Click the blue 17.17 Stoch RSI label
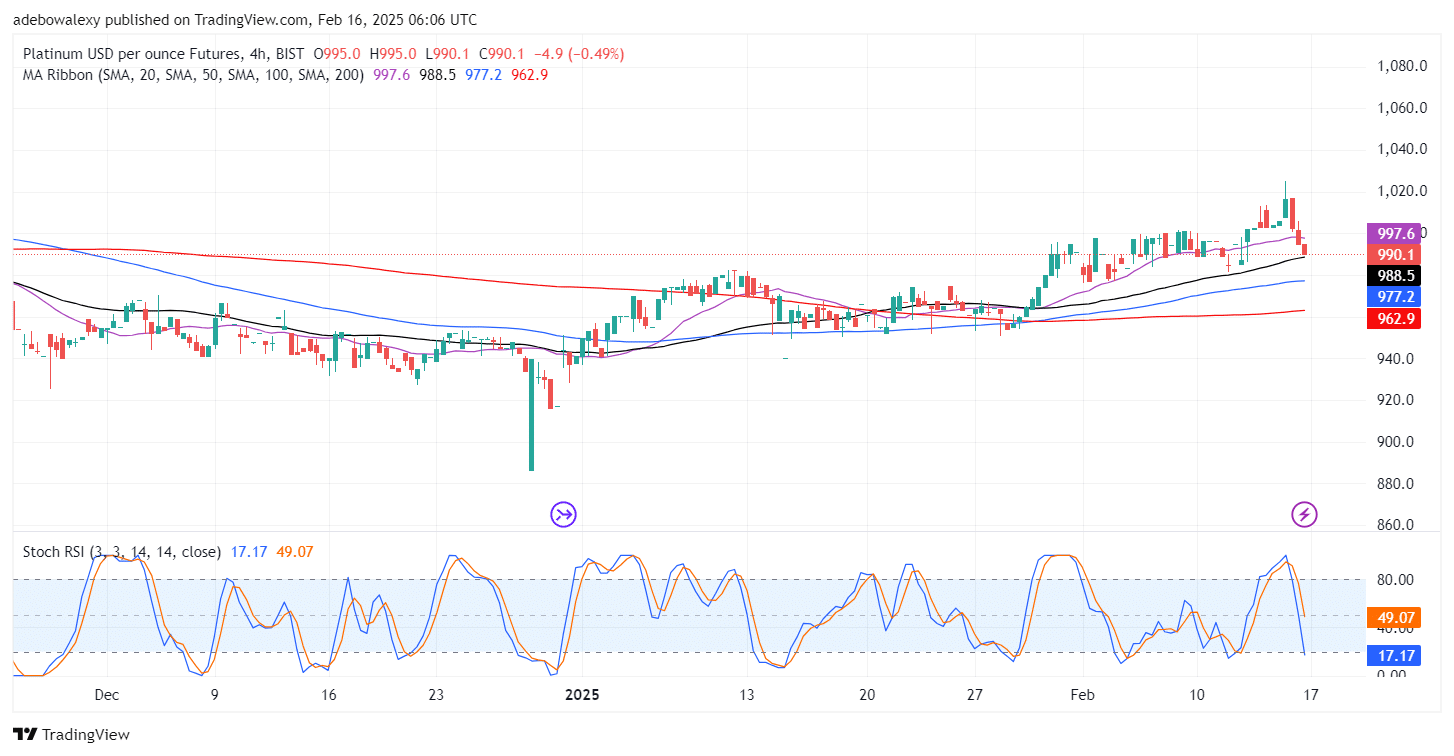Viewport: 1454px width, 756px height. coord(1392,656)
